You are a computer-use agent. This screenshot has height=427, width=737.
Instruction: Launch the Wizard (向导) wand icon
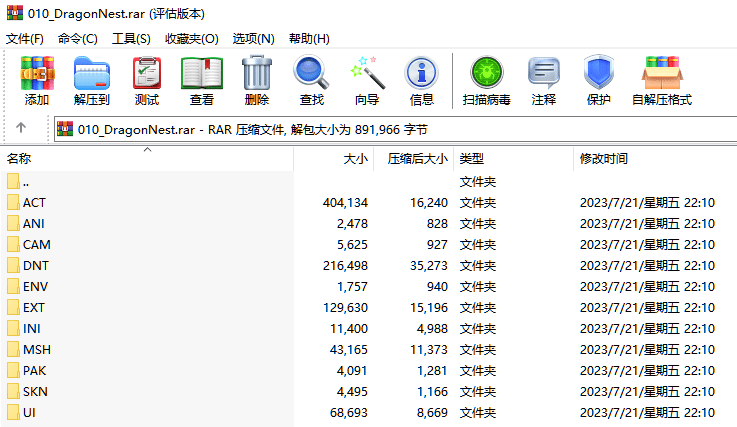(367, 73)
